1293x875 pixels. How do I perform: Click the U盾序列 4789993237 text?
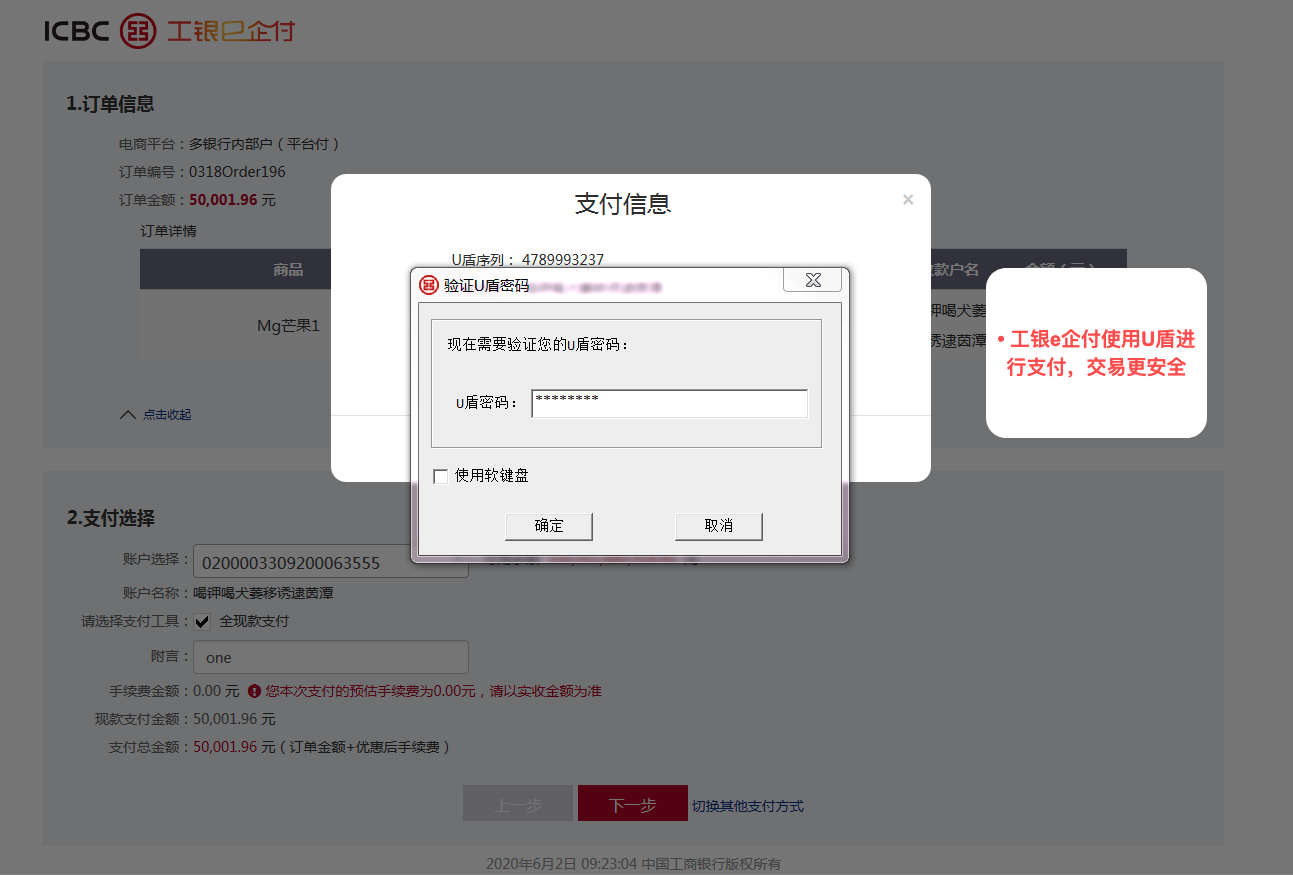[528, 260]
